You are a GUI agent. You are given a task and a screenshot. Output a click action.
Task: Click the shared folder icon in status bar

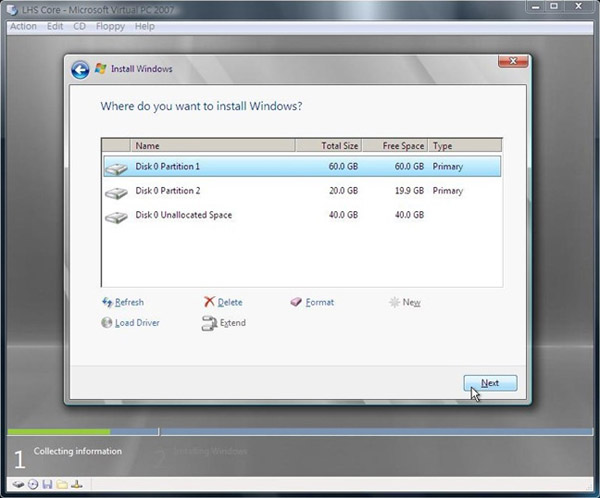[60, 485]
